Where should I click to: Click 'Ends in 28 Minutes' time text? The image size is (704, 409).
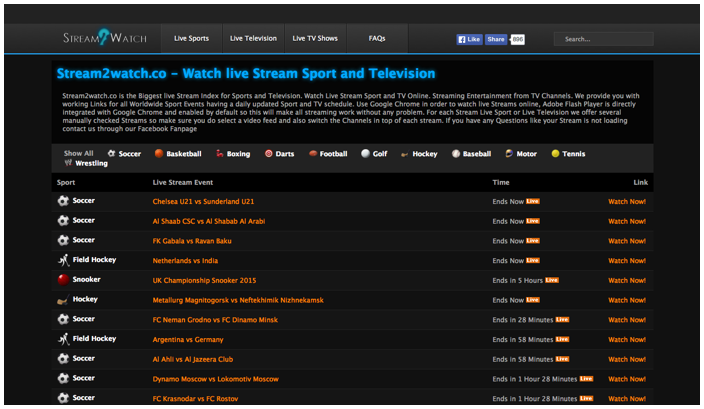click(523, 320)
